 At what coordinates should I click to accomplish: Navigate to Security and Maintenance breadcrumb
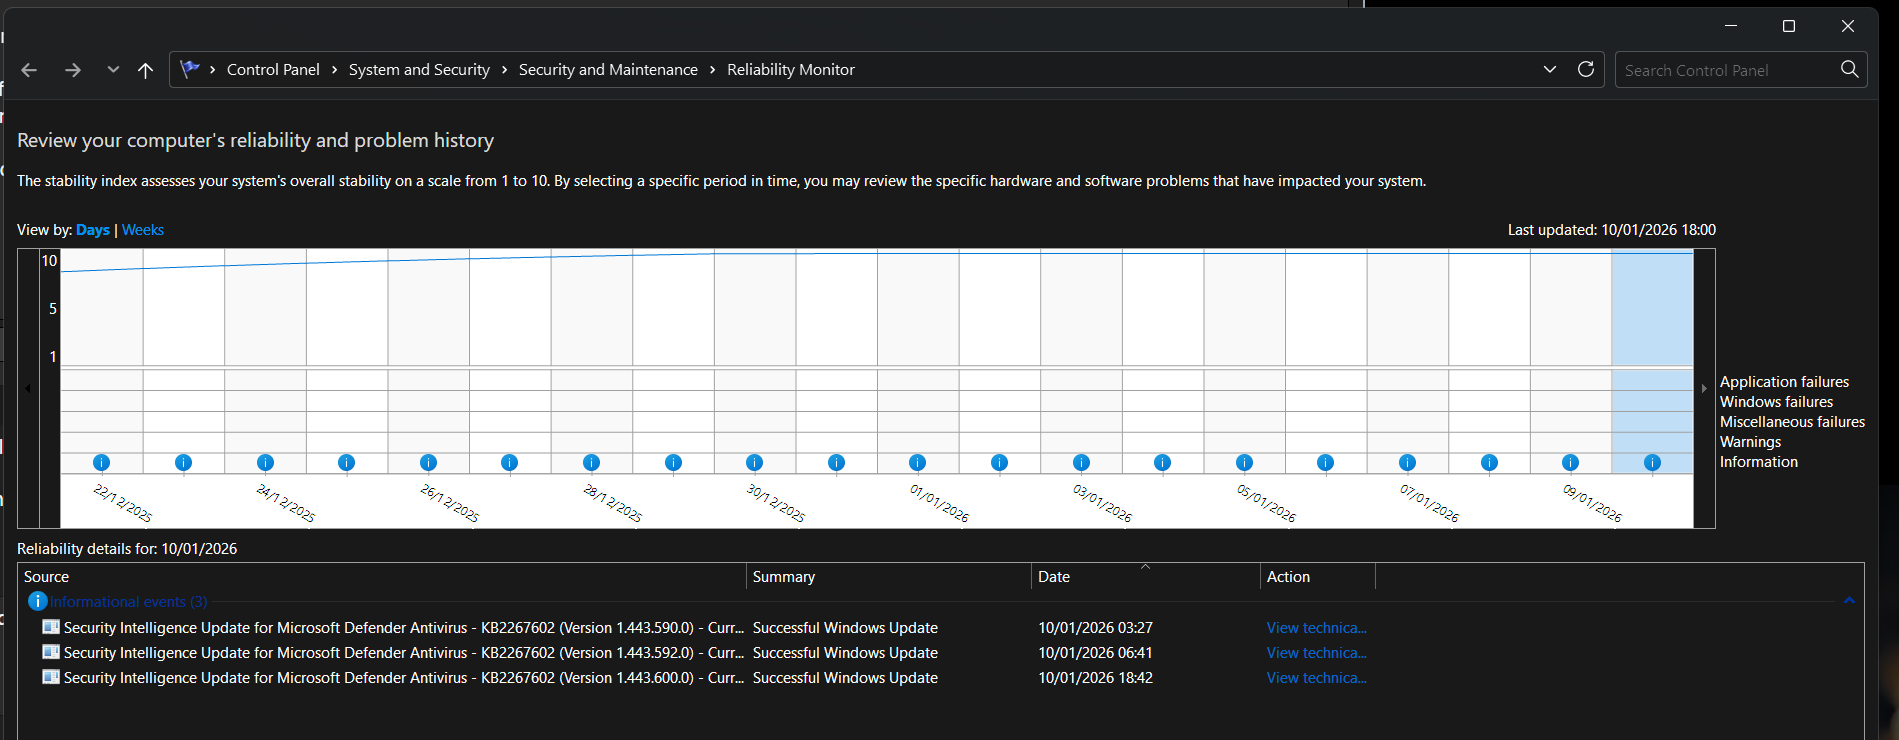[x=608, y=70]
